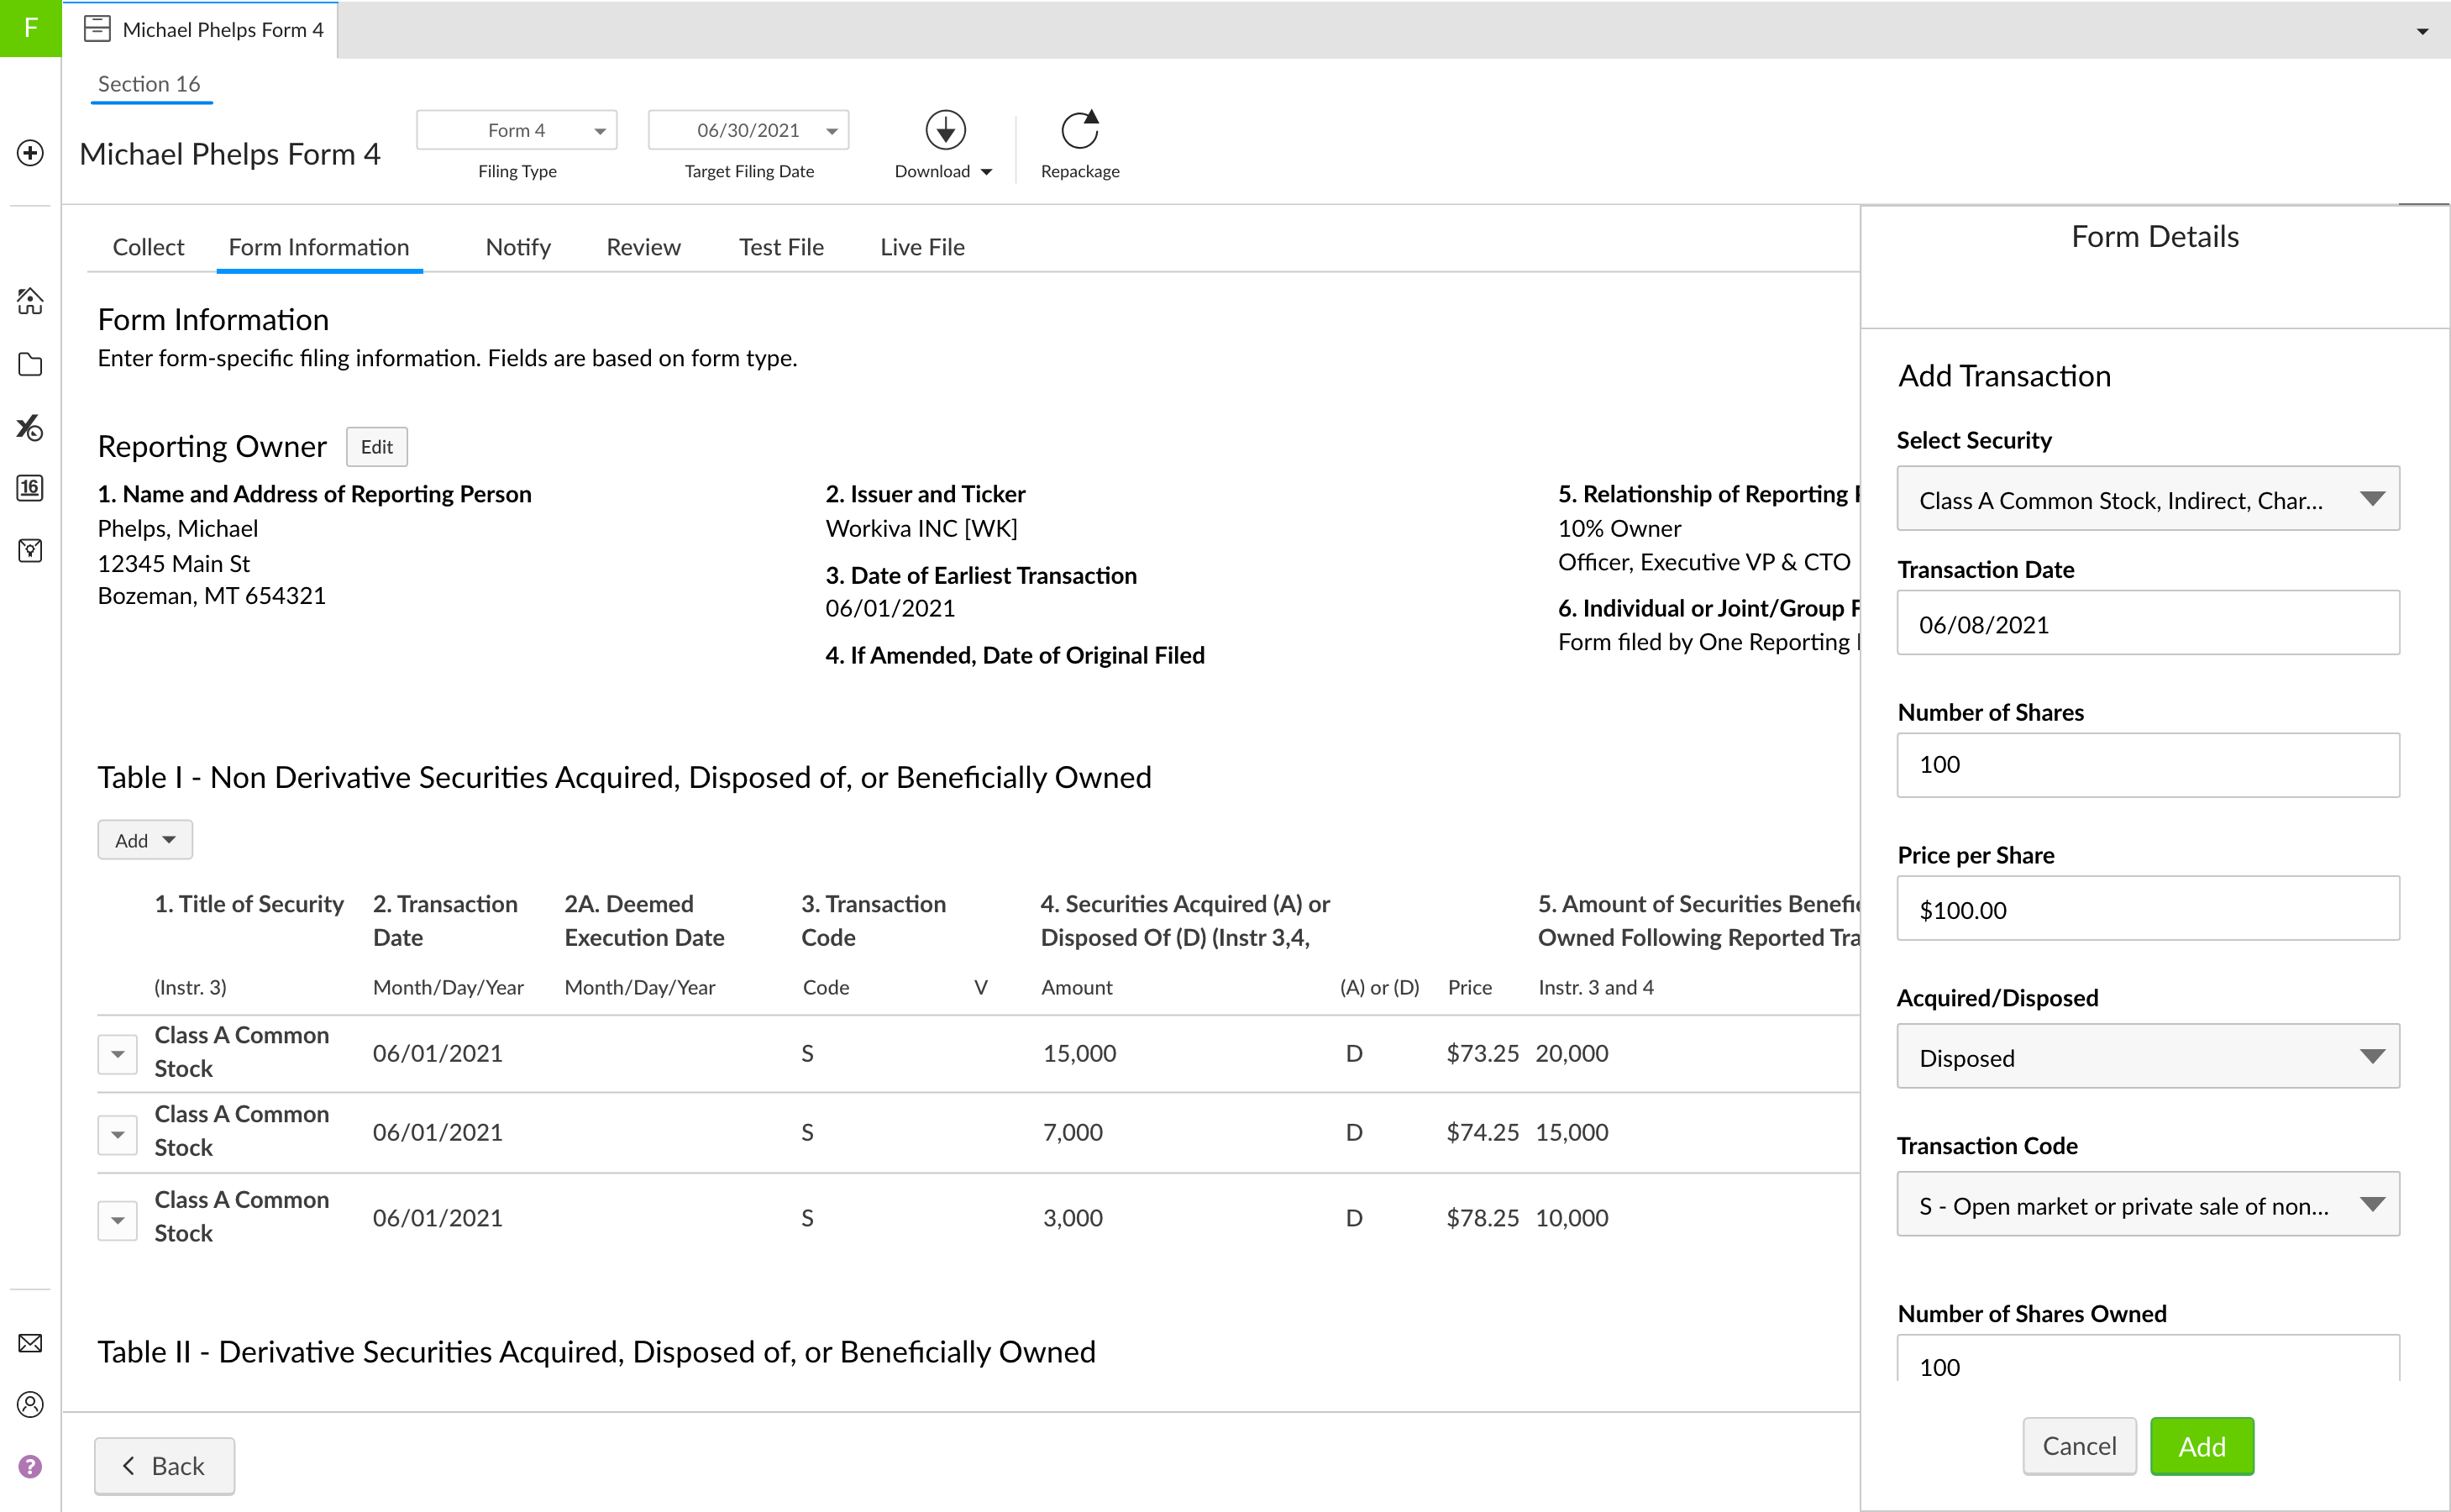Open the user profile icon in sidebar
The height and width of the screenshot is (1512, 2451).
pyautogui.click(x=30, y=1404)
